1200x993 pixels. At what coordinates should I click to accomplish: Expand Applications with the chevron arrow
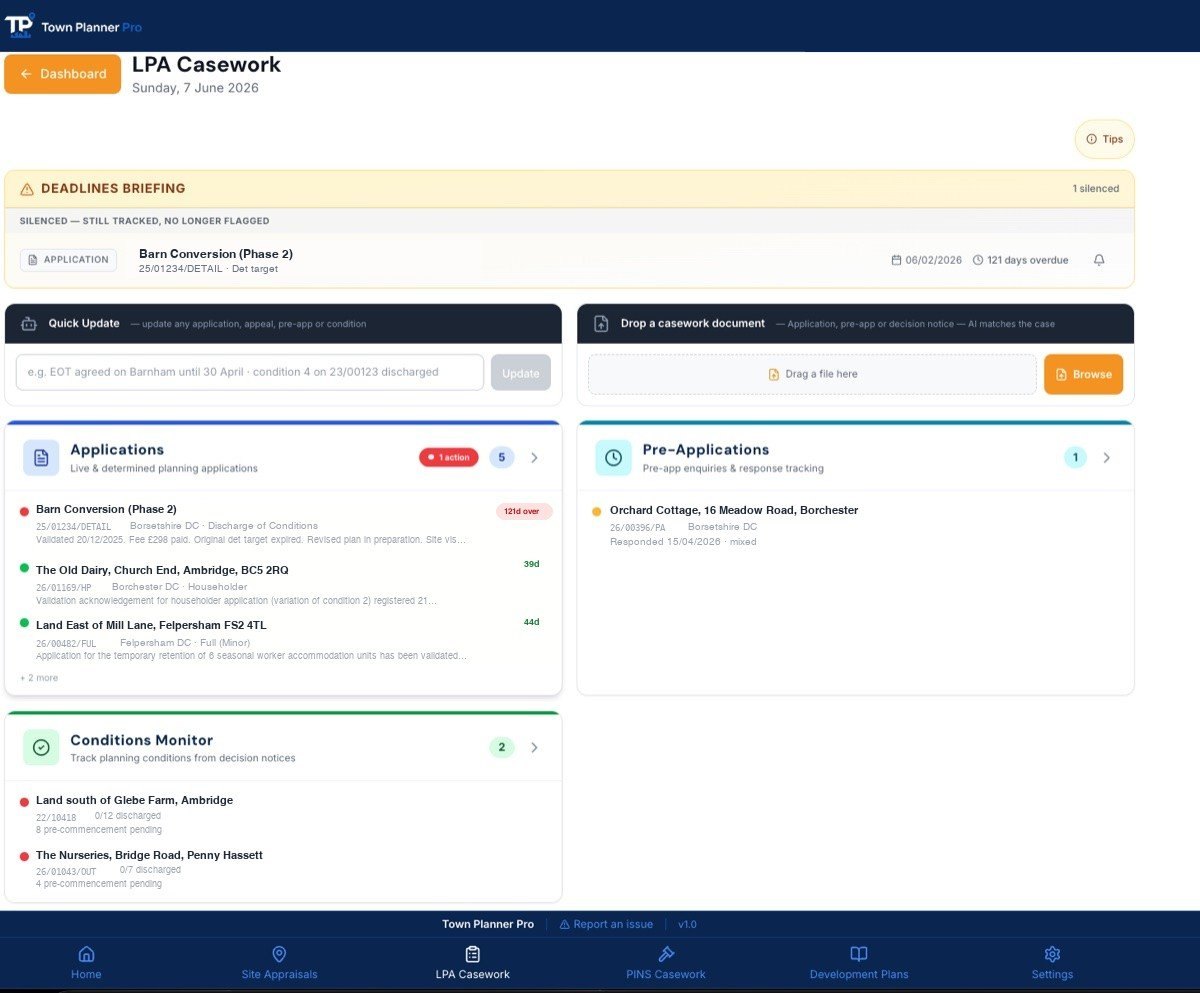point(534,457)
